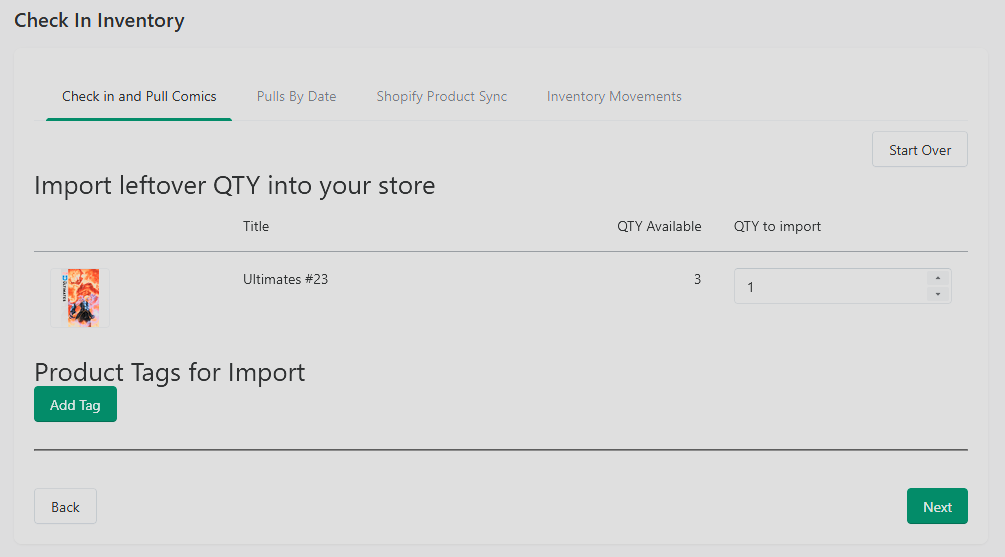
Task: Go to the Shopify Product Sync tab
Action: 442,96
